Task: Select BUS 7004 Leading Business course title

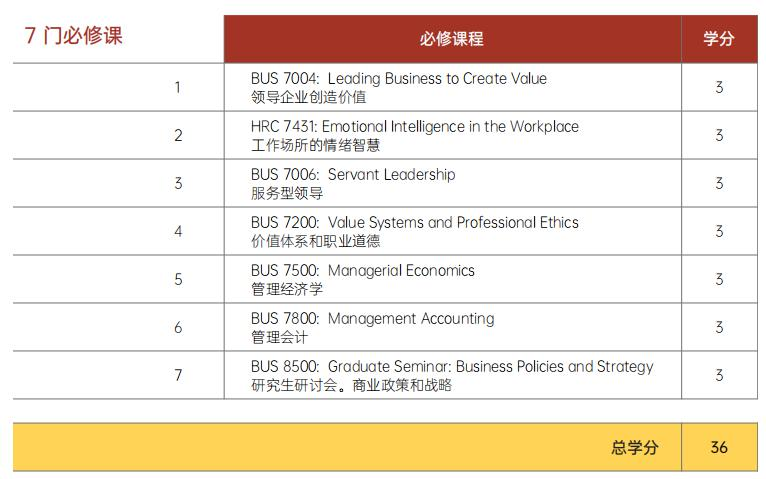Action: [398, 78]
